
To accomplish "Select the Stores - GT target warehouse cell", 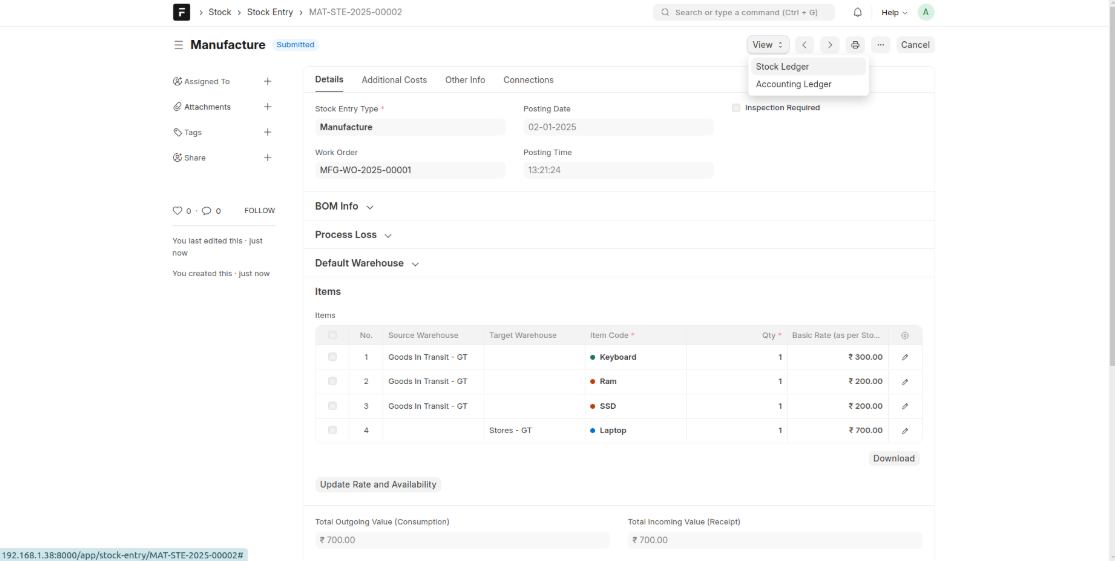I will tap(535, 431).
